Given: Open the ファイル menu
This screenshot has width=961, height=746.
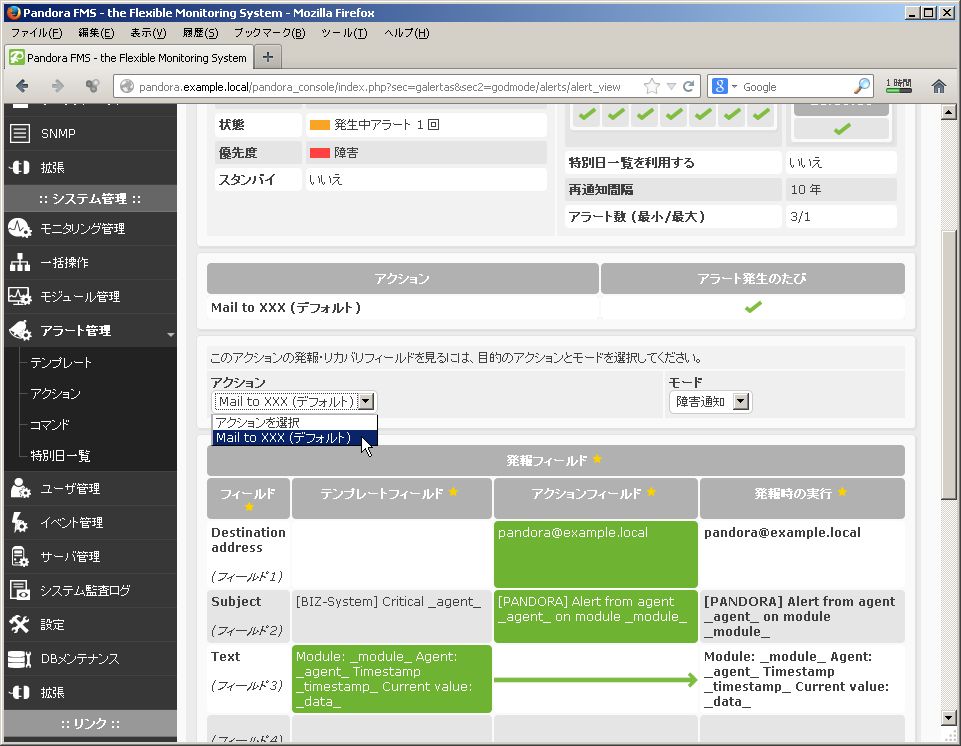Looking at the screenshot, I should 37,33.
